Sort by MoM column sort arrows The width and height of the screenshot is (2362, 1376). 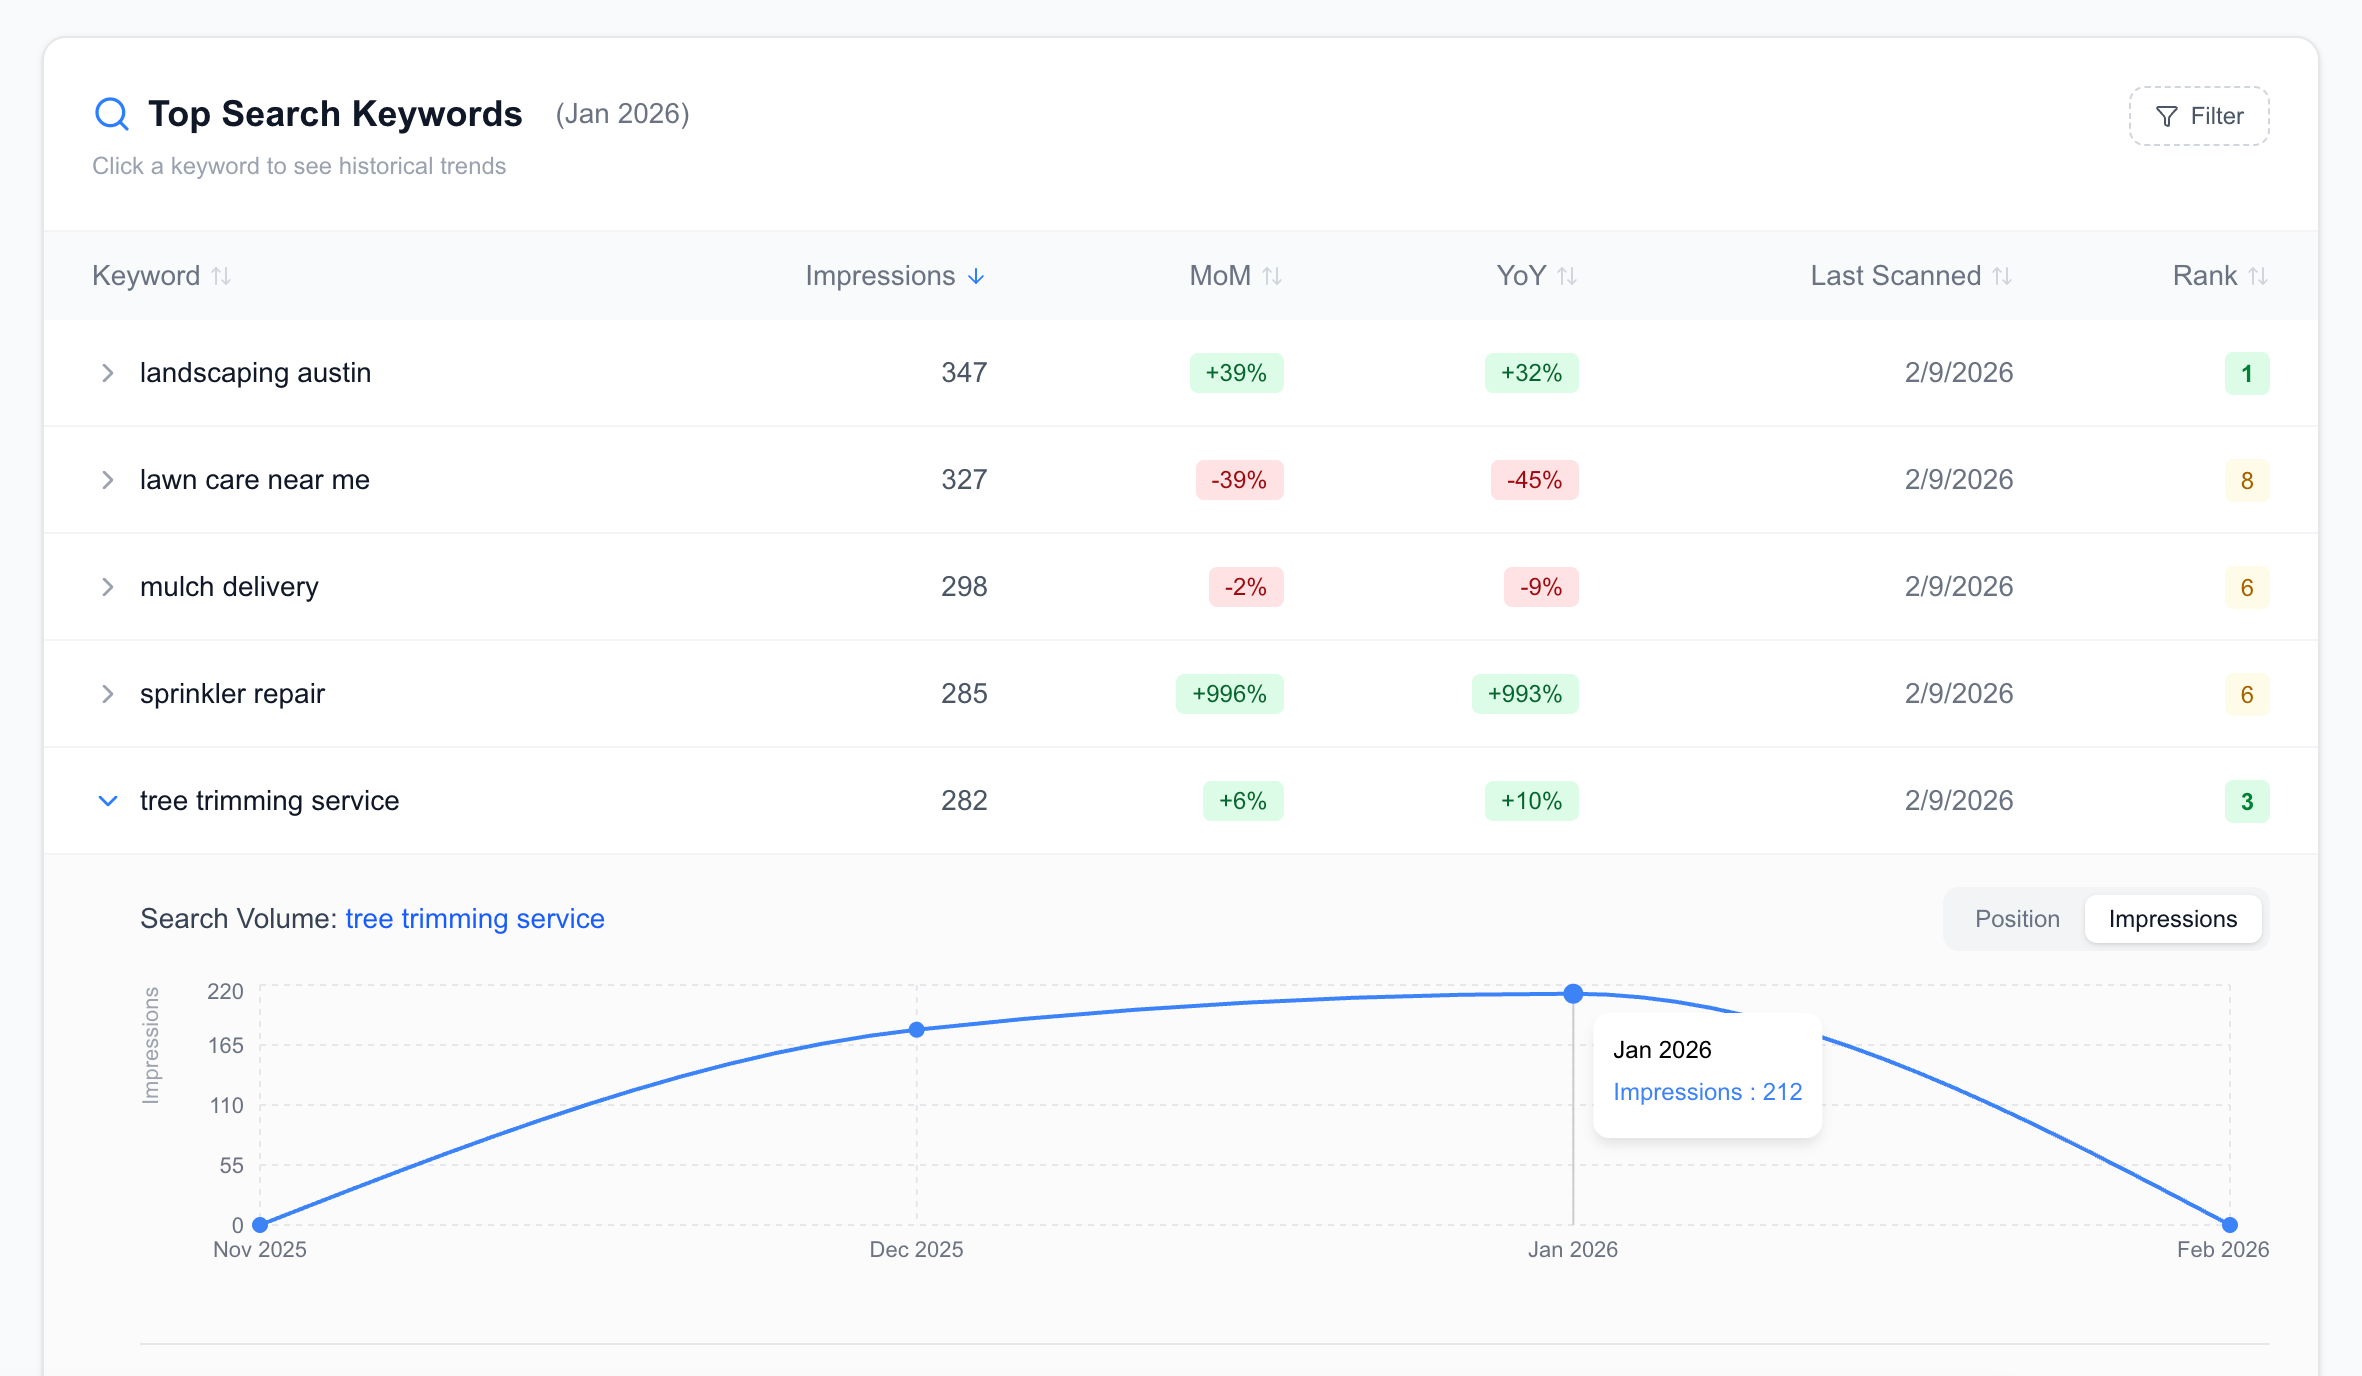pyautogui.click(x=1272, y=276)
